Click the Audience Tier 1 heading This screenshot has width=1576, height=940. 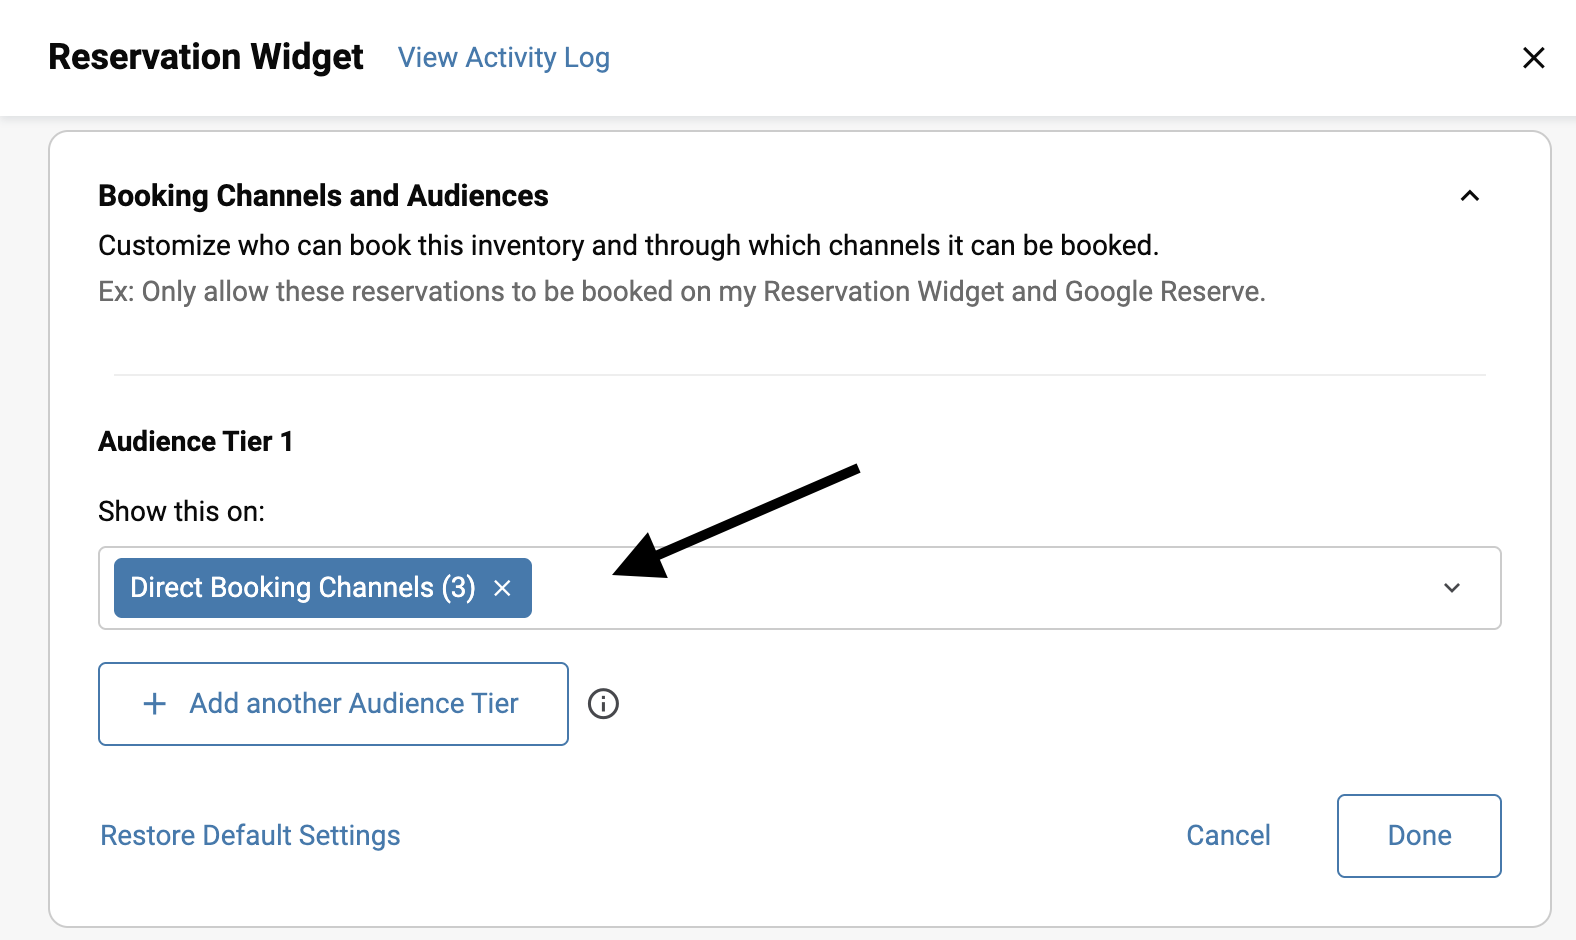pos(195,441)
